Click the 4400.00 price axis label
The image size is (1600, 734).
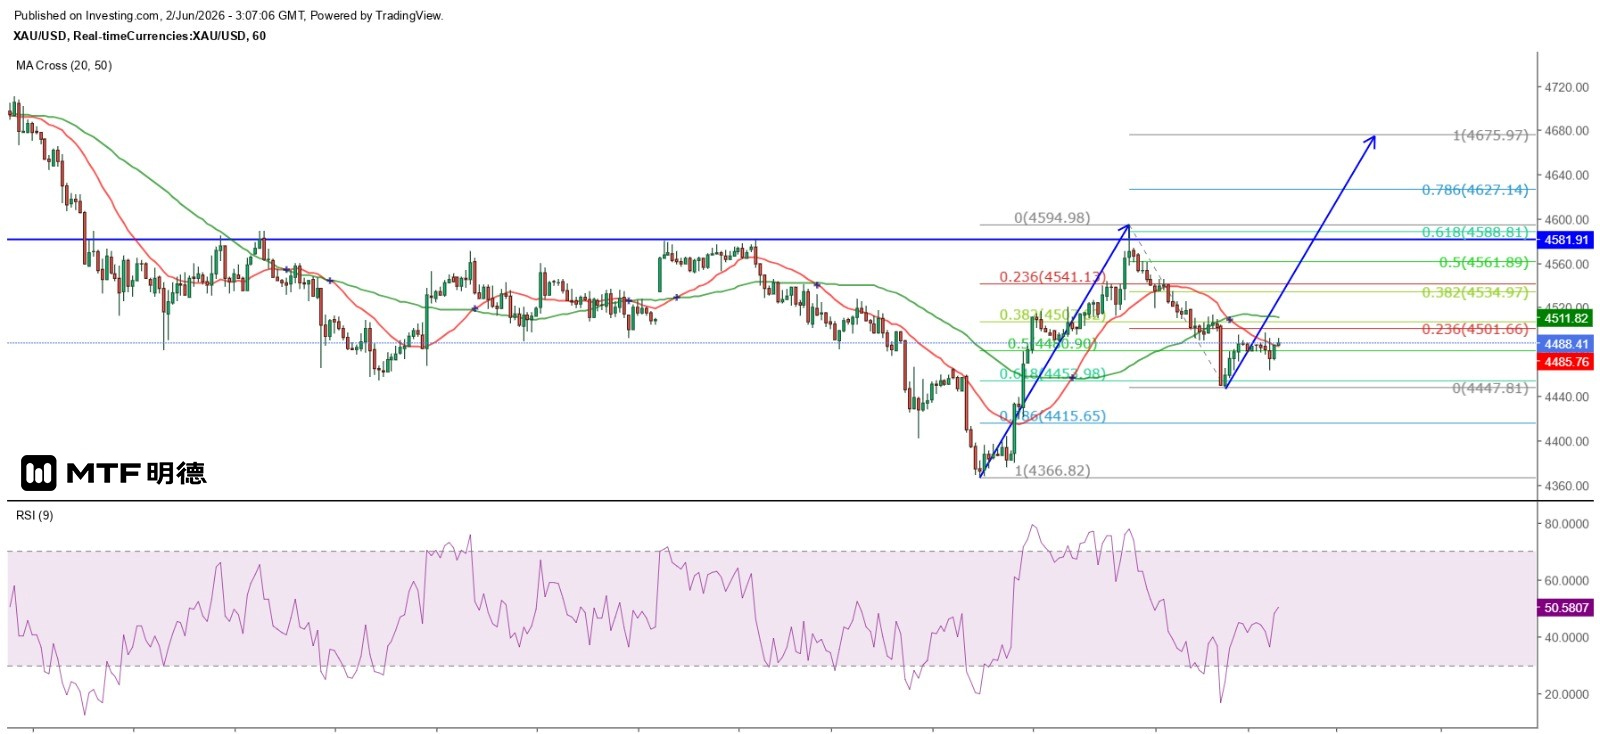(x=1566, y=442)
